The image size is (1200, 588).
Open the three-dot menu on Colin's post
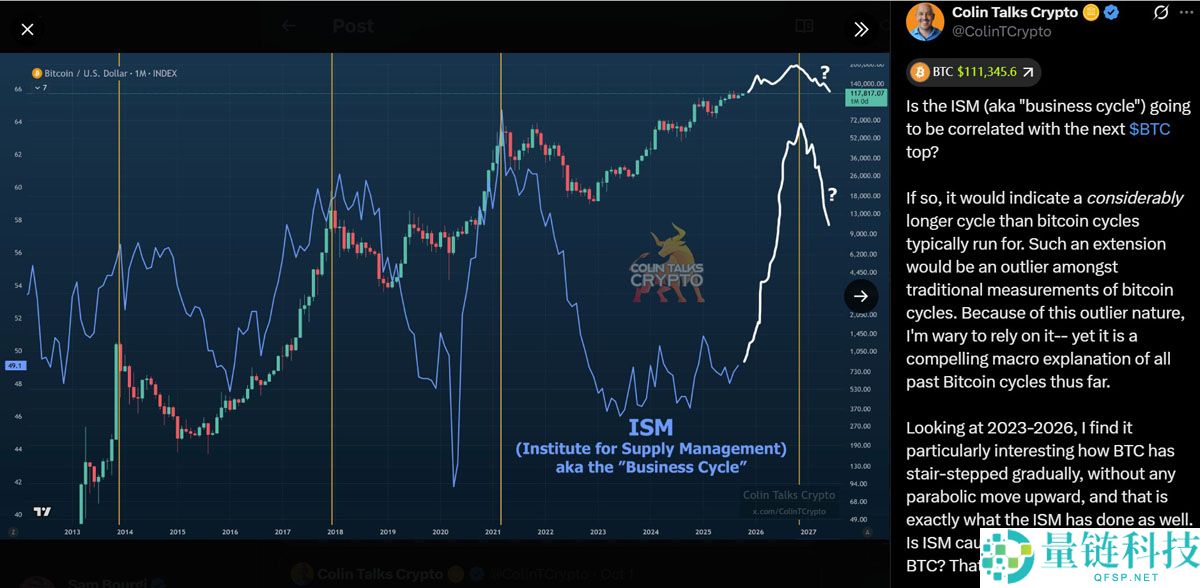click(x=1187, y=12)
